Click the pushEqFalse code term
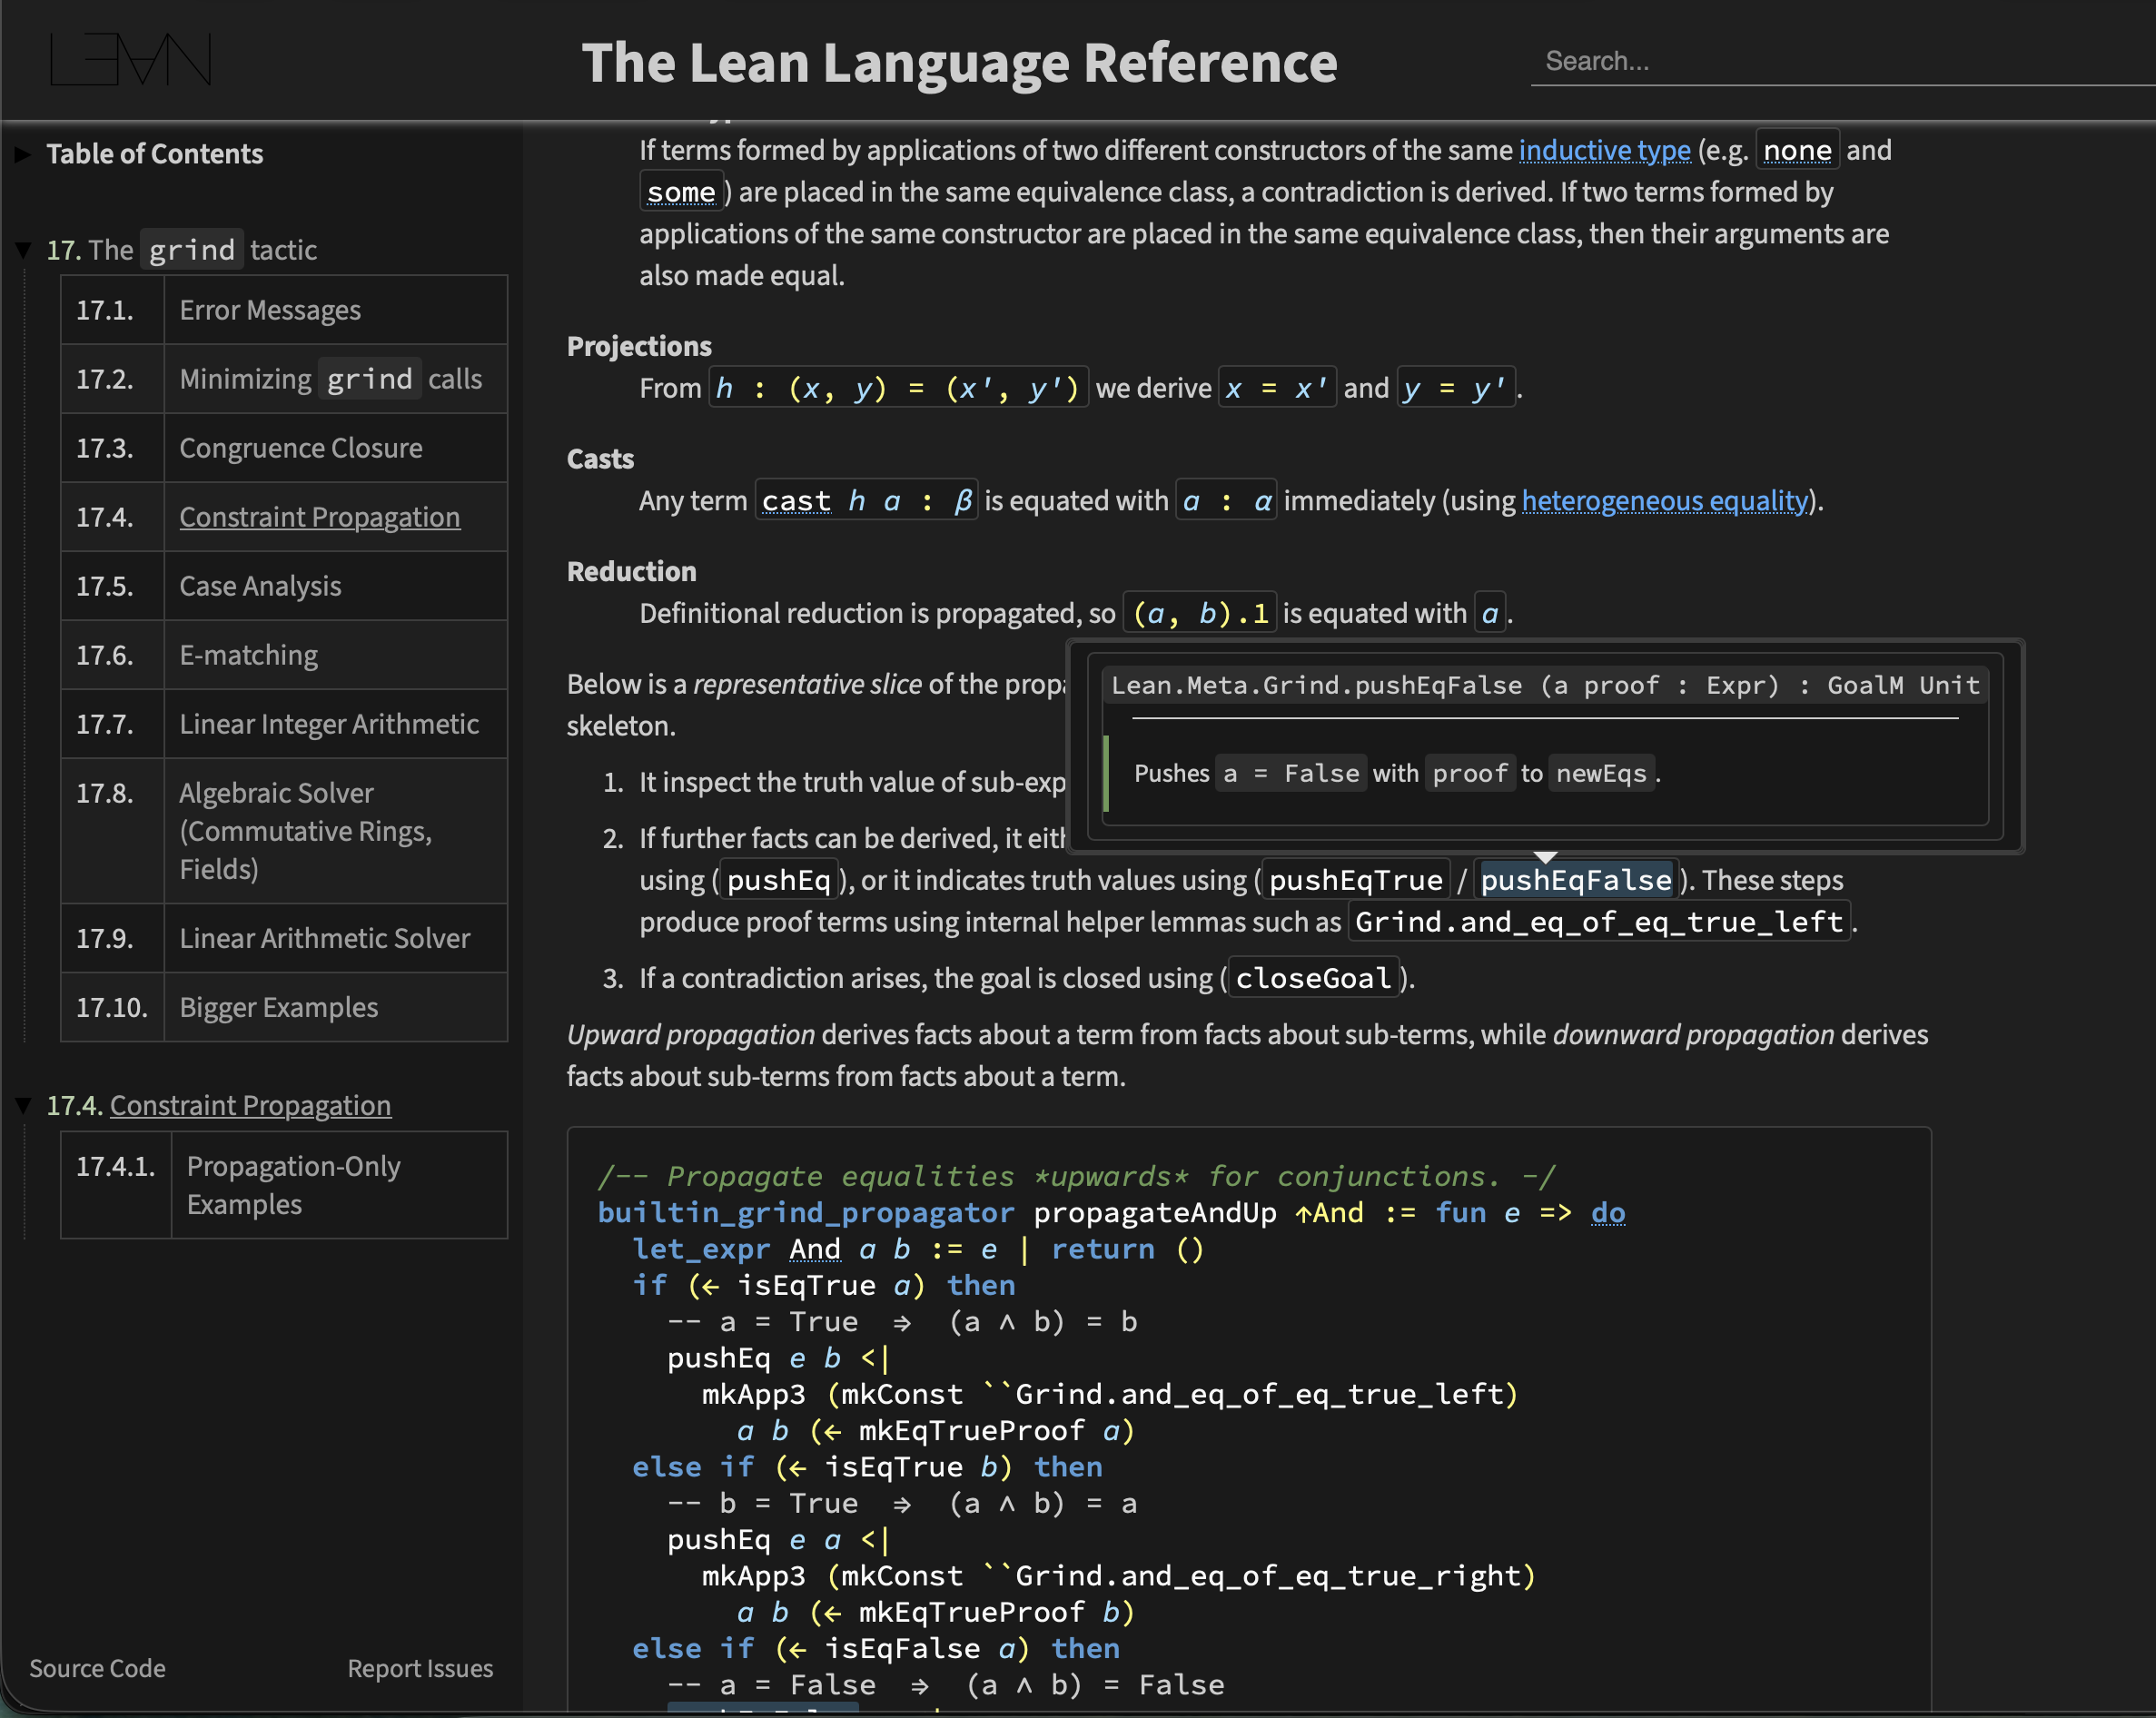Image resolution: width=2156 pixels, height=1718 pixels. (1575, 880)
